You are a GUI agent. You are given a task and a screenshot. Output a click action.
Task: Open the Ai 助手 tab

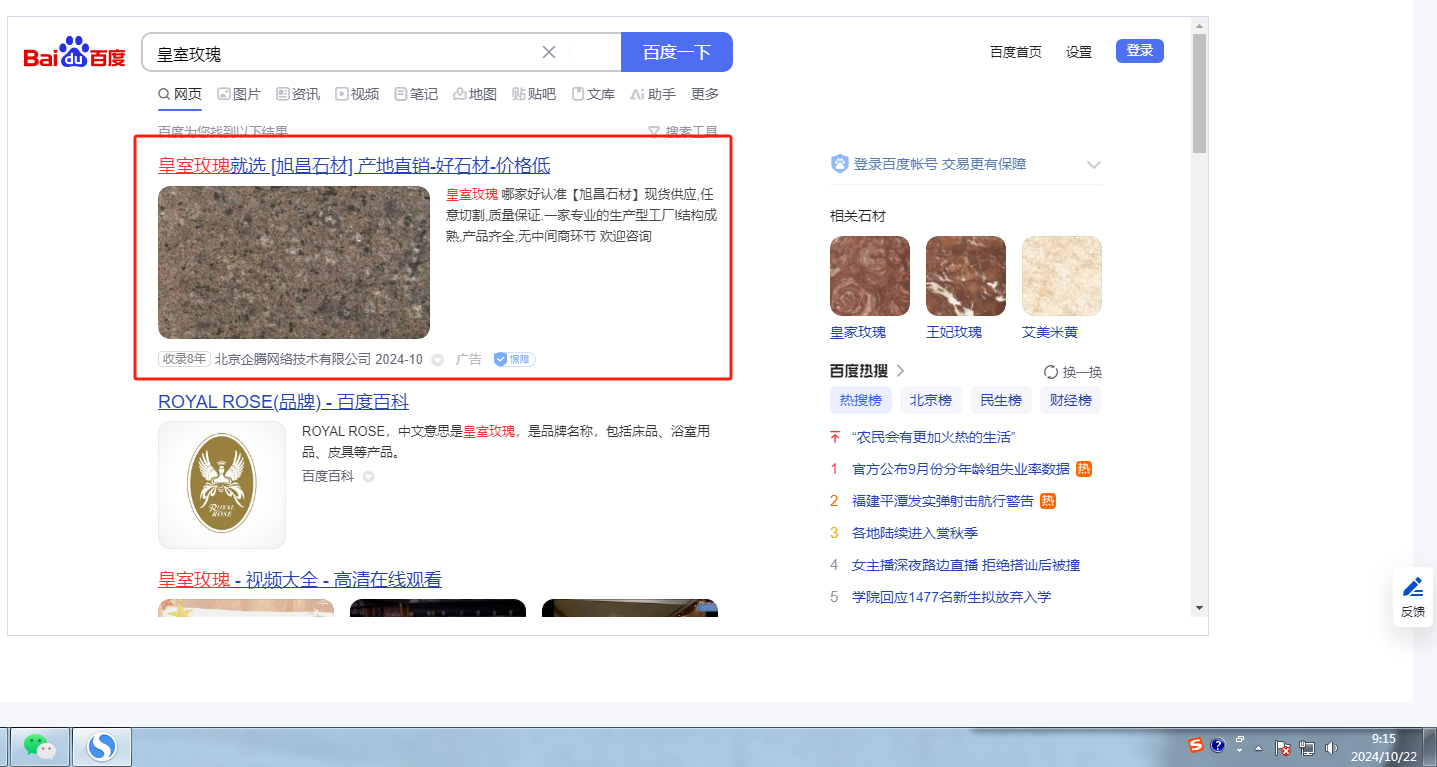(653, 94)
